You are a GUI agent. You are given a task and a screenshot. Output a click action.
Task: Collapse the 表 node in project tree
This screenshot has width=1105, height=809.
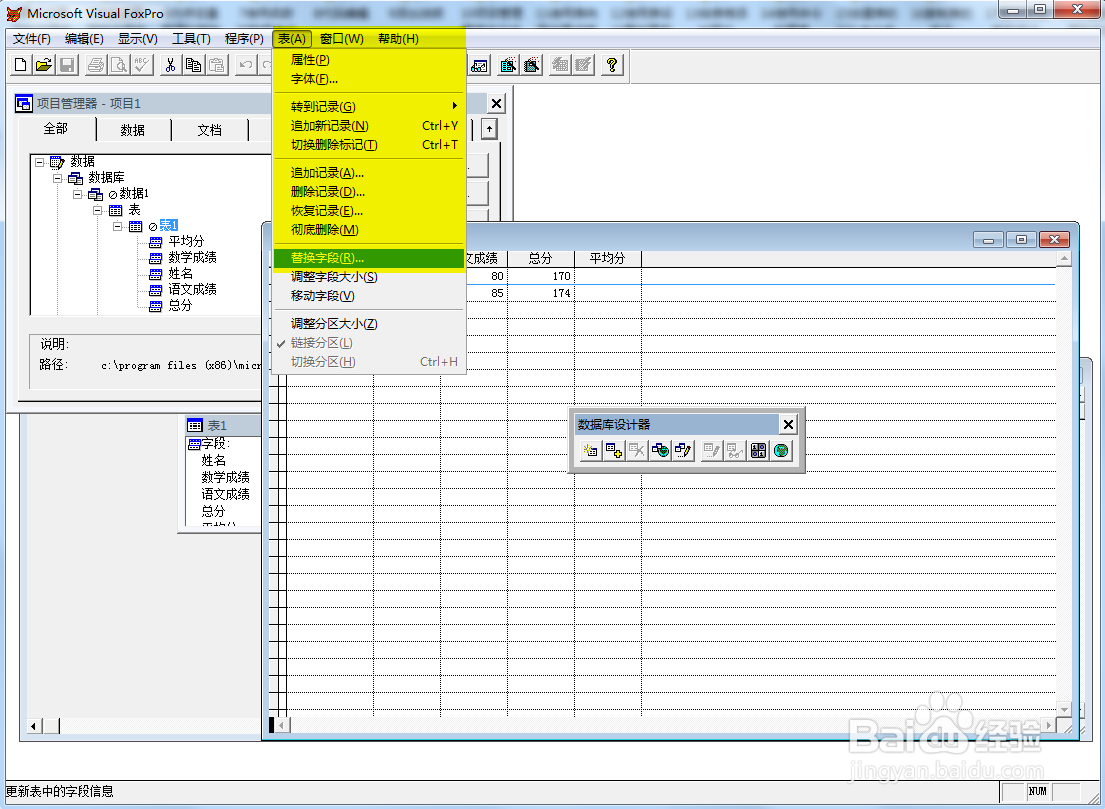[97, 210]
